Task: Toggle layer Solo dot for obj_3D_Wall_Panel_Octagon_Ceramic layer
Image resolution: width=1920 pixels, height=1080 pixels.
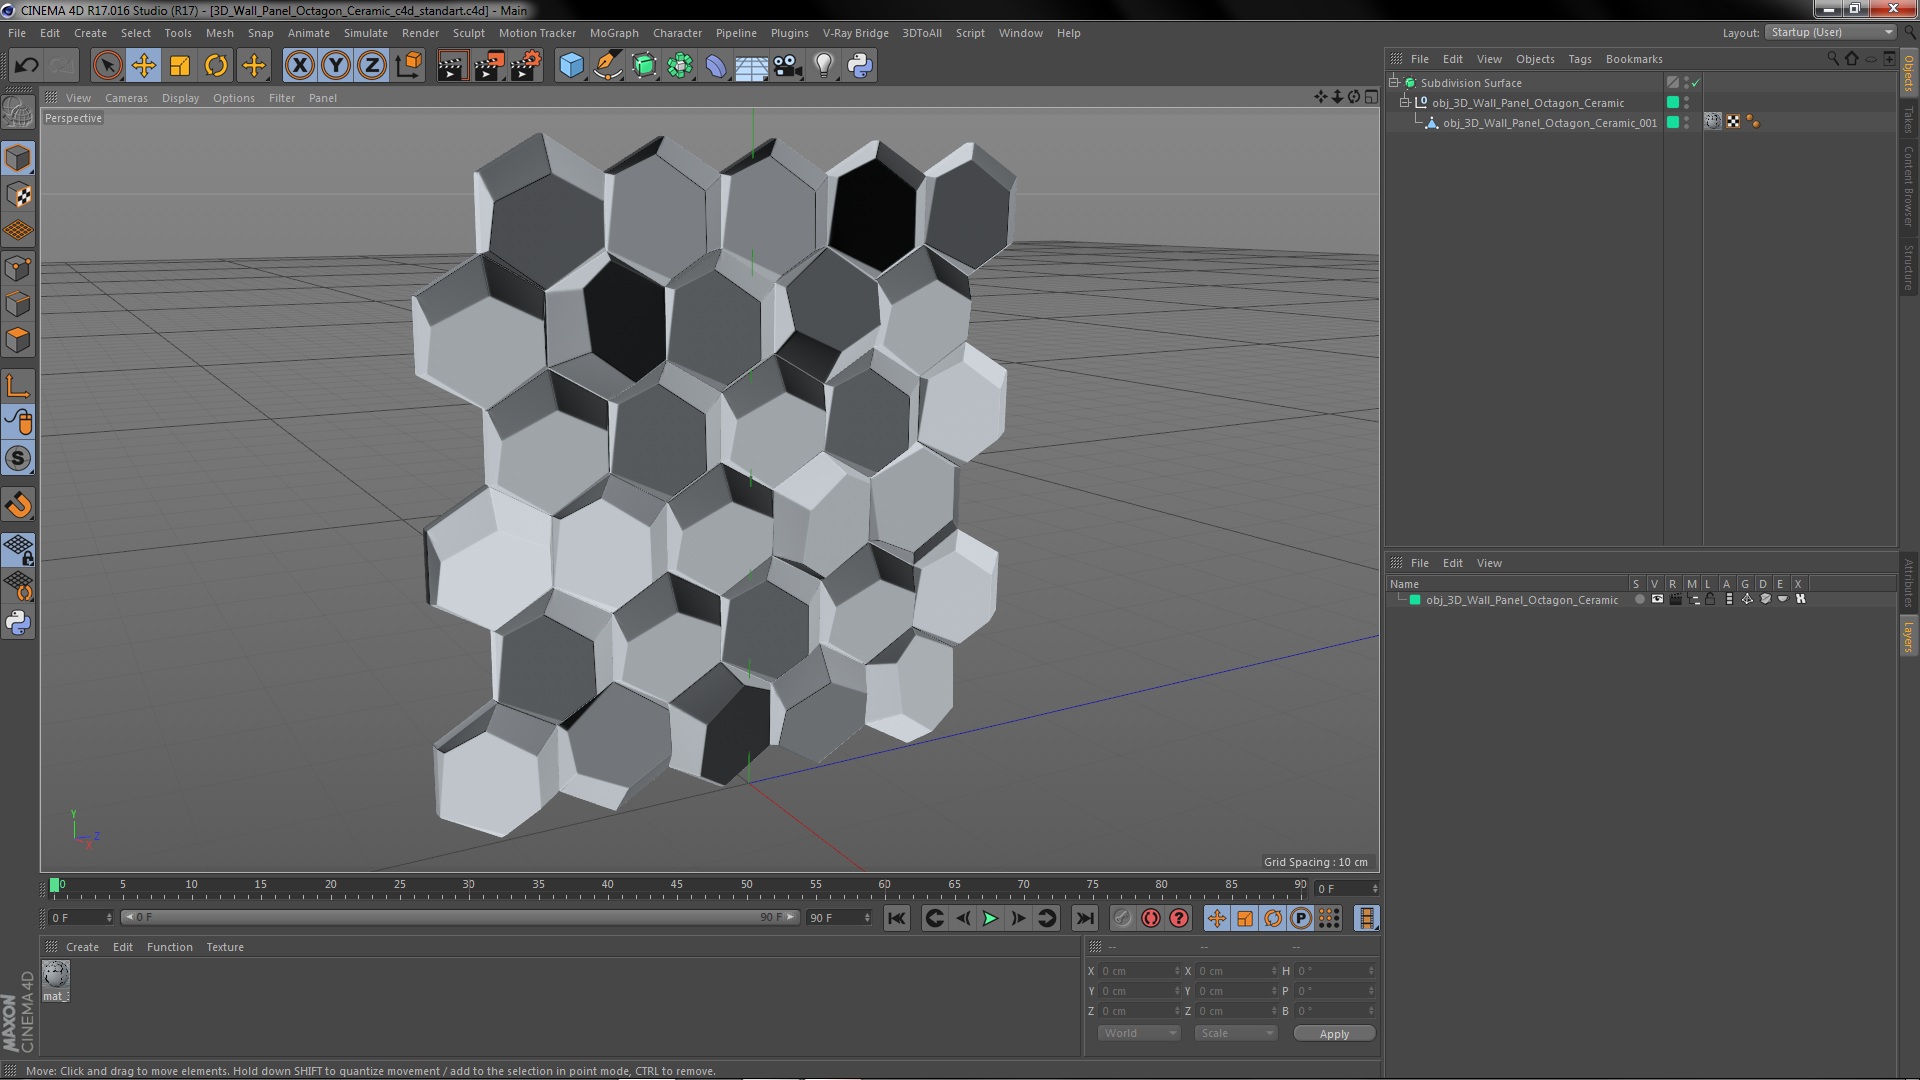Action: coord(1639,600)
